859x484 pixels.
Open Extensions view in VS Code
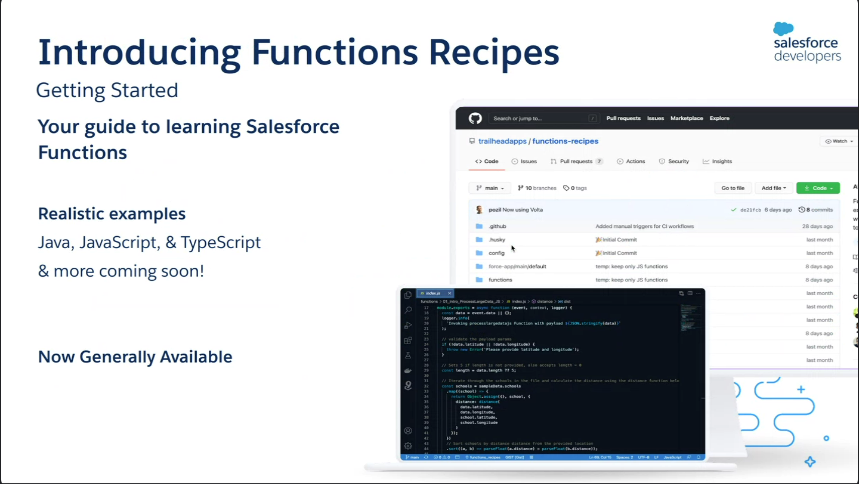[408, 340]
